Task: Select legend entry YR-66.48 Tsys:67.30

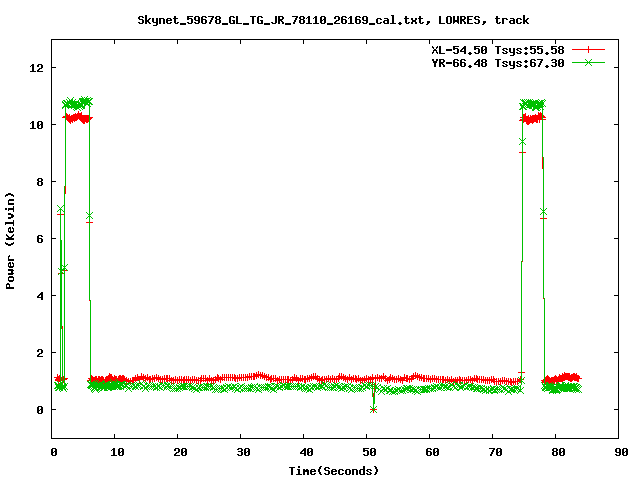Action: [498, 63]
